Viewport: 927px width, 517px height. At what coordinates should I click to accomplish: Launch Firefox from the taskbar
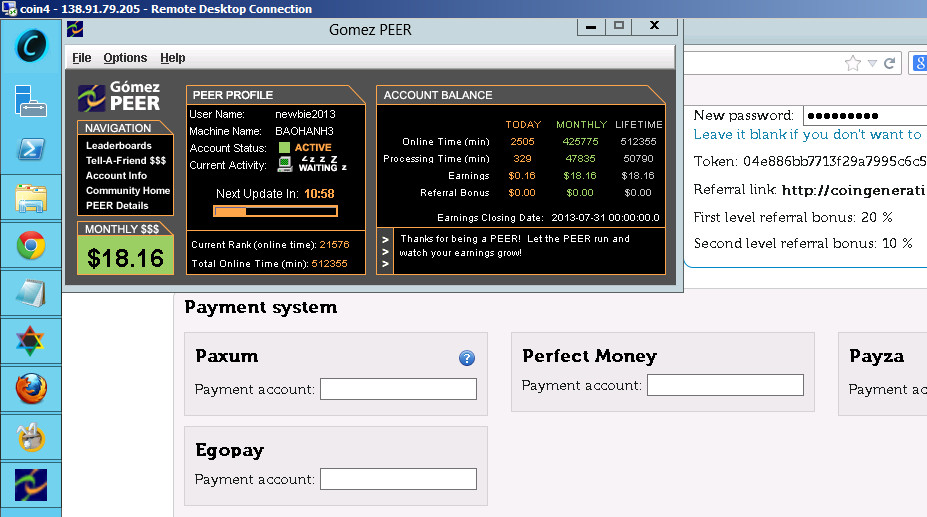click(31, 388)
